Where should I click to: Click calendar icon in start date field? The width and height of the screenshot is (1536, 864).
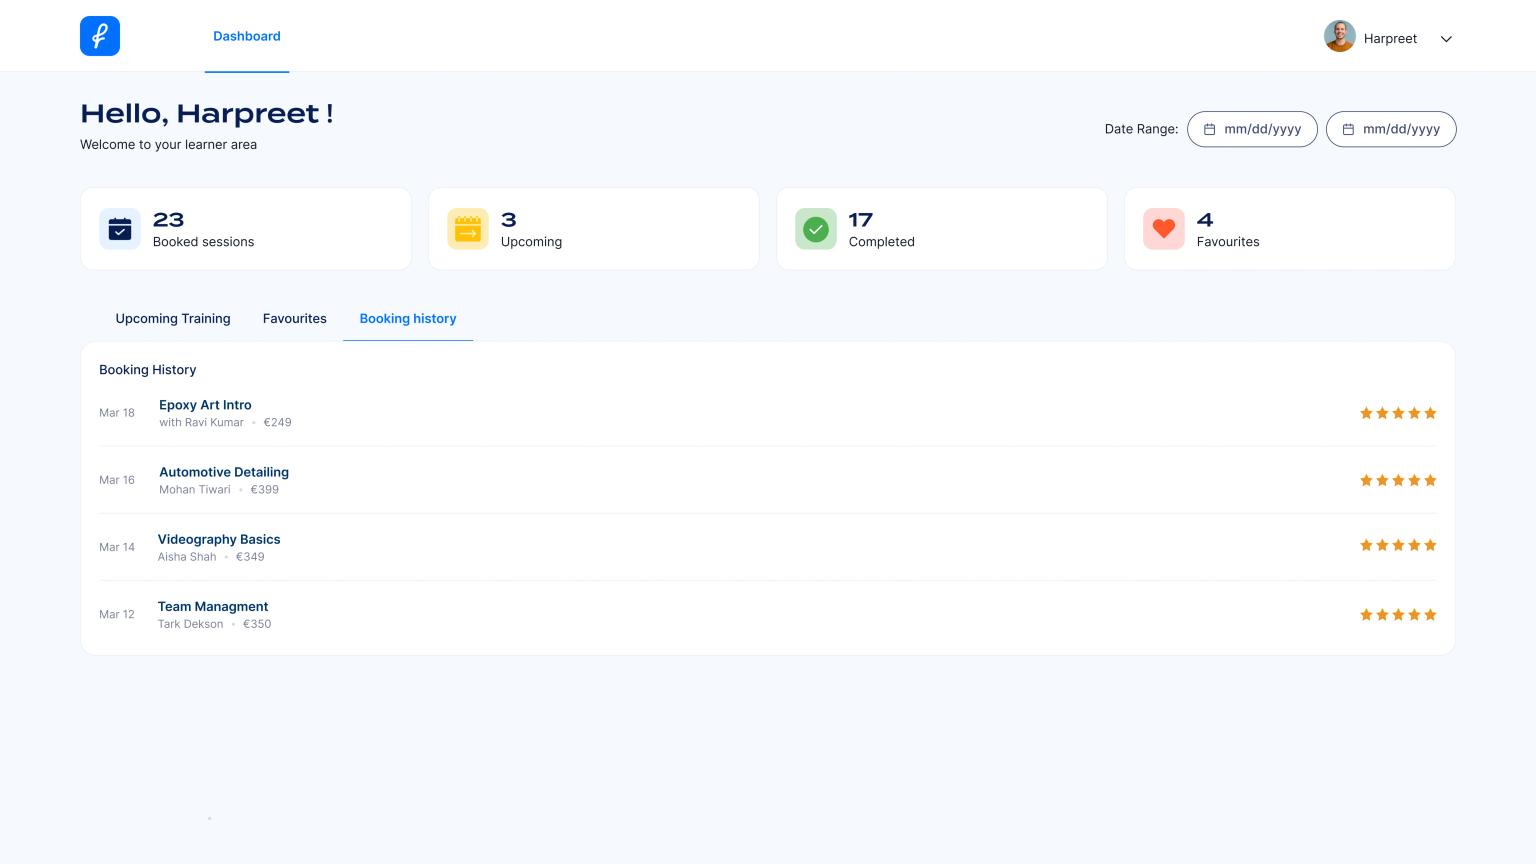click(1209, 129)
